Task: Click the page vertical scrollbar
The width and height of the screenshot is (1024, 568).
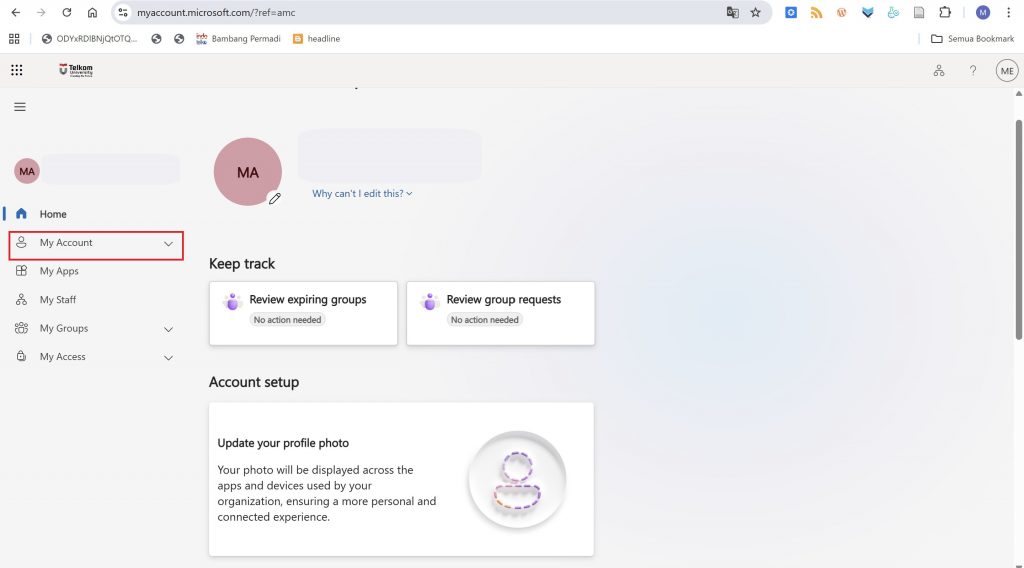Action: click(1019, 230)
